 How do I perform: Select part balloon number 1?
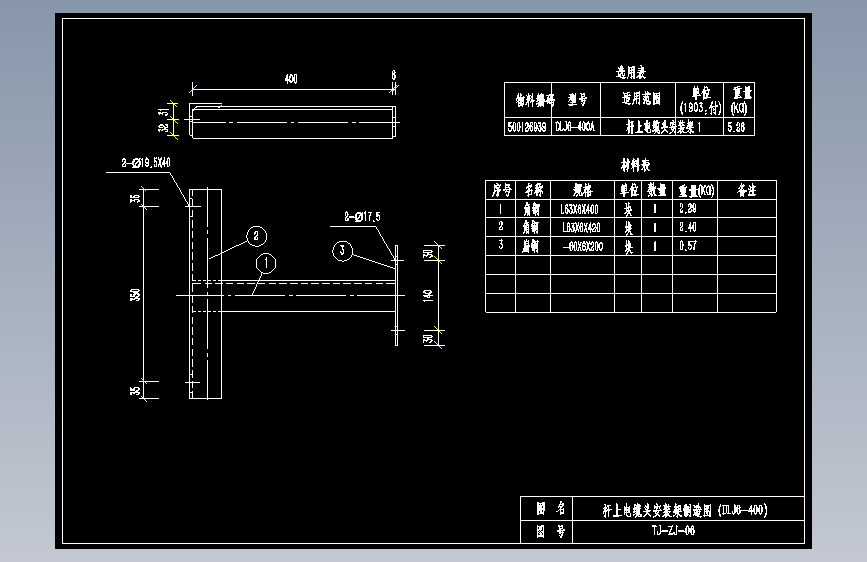266,263
